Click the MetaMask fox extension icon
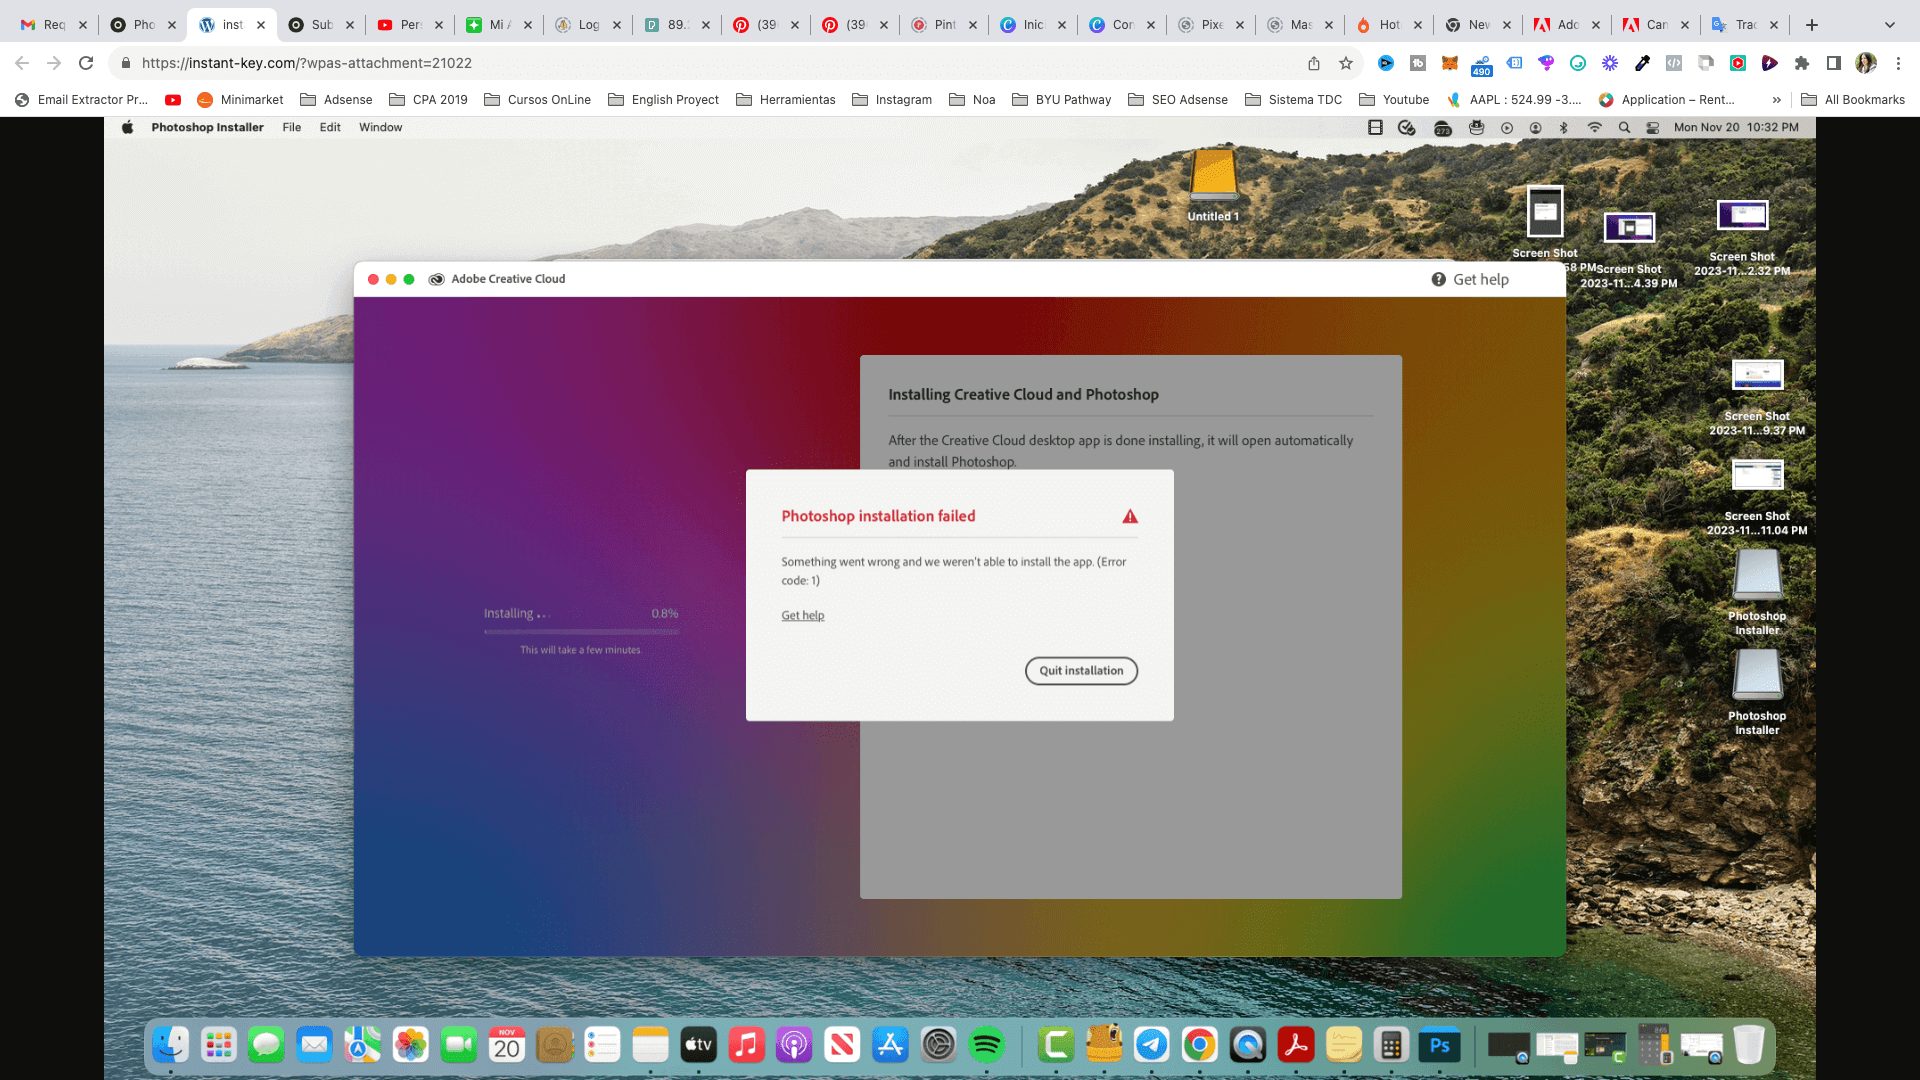 tap(1450, 63)
